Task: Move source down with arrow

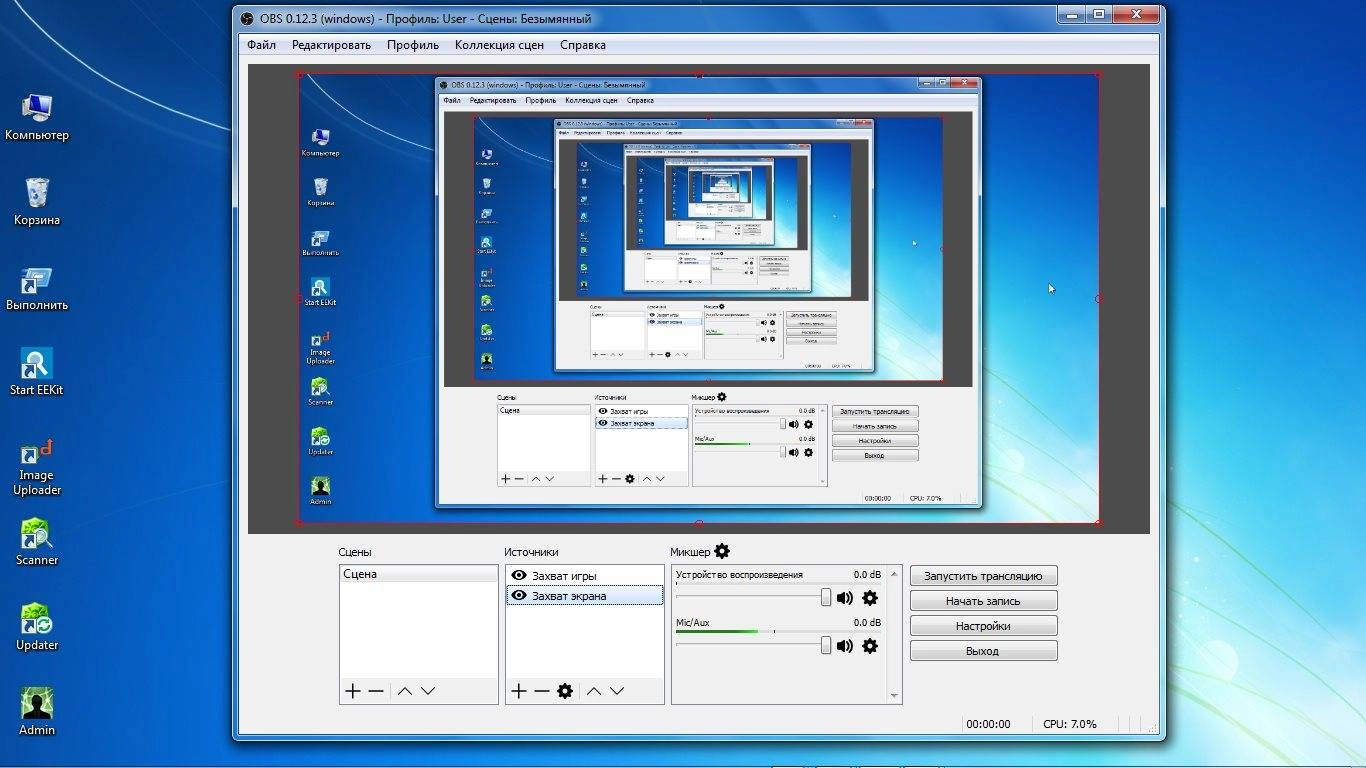Action: [x=617, y=691]
